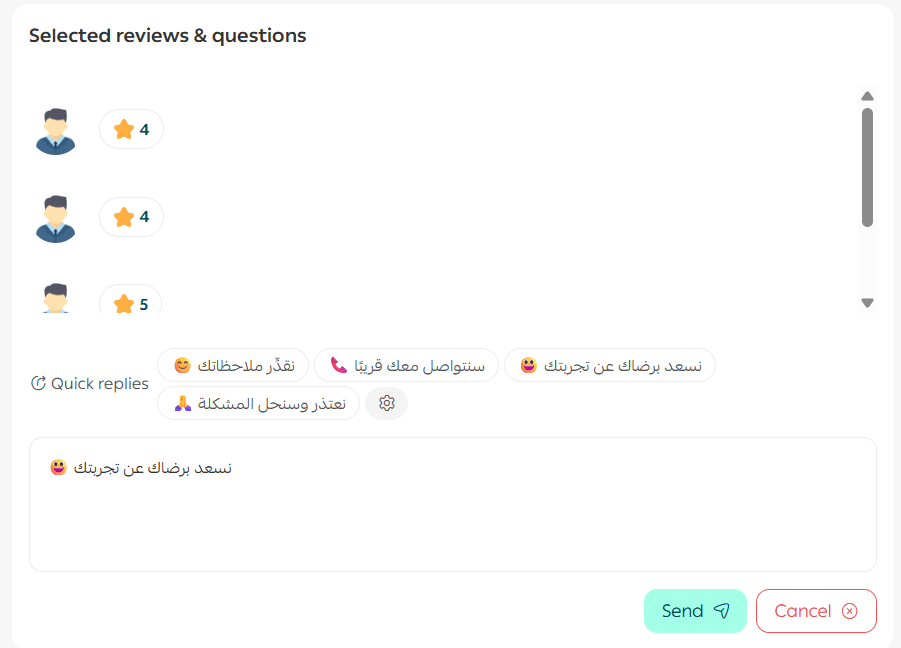
Task: Select the 'سنتواصل معك قريبًا' quick reply
Action: [x=407, y=366]
